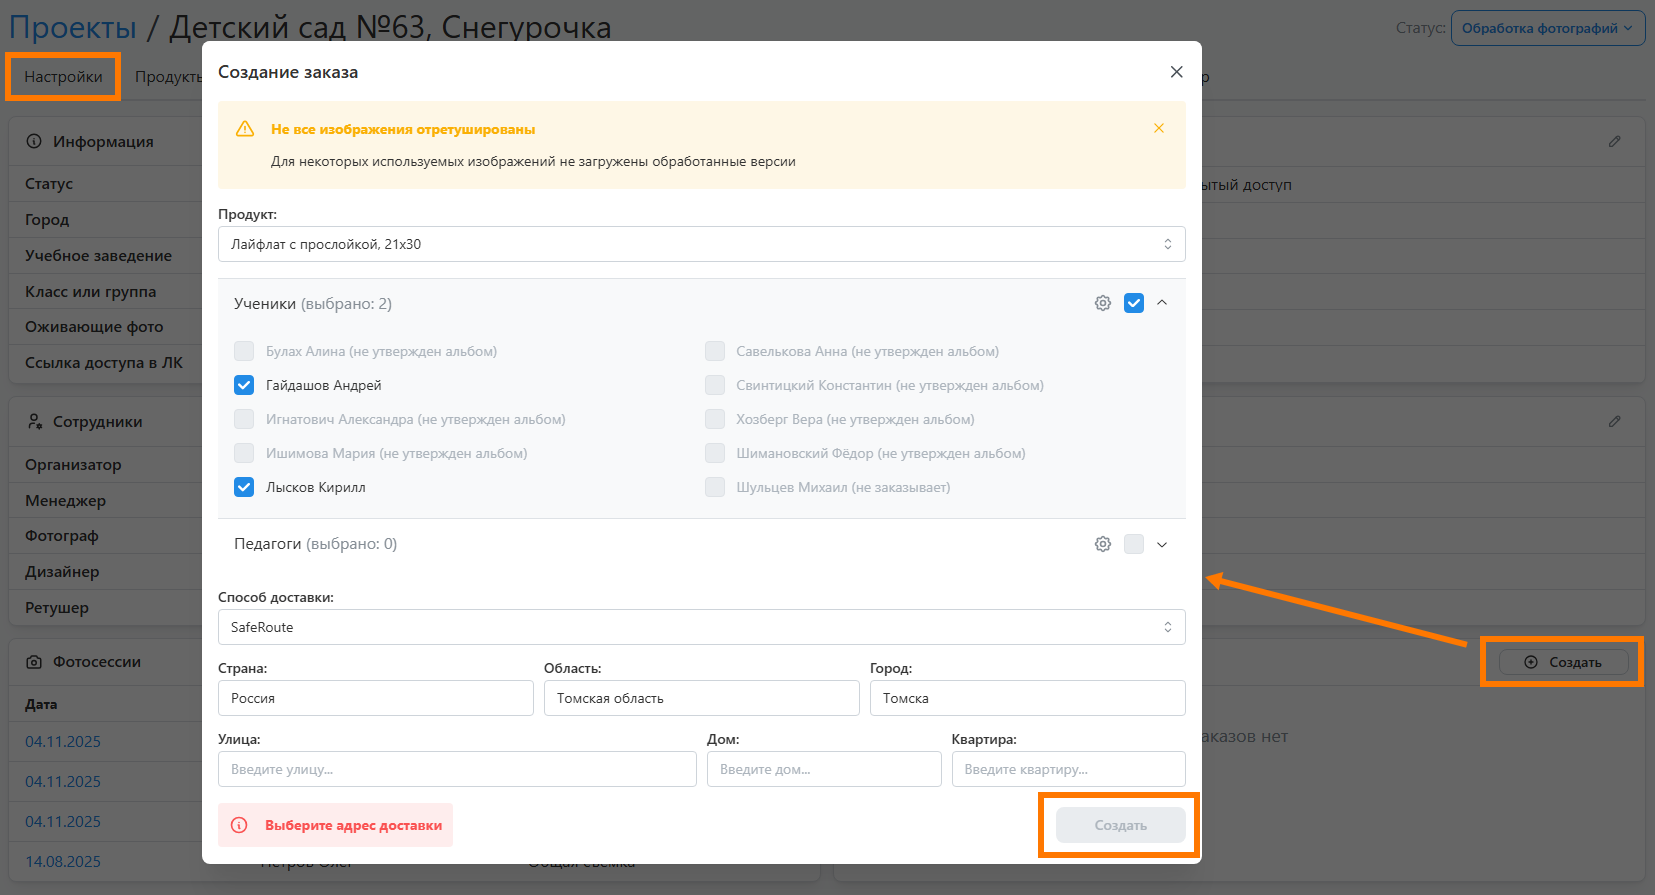Close the Создание заказа dialog
This screenshot has width=1655, height=895.
click(1176, 72)
